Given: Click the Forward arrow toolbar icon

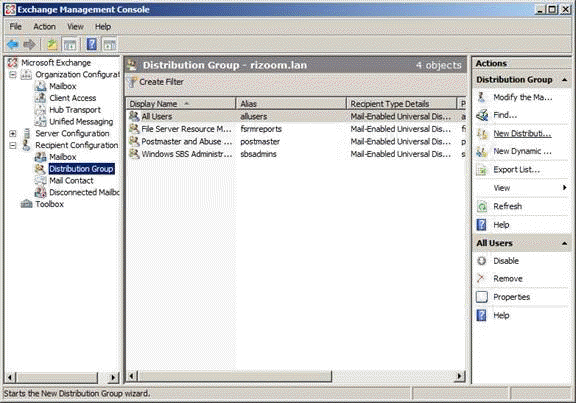Looking at the screenshot, I should tap(29, 45).
